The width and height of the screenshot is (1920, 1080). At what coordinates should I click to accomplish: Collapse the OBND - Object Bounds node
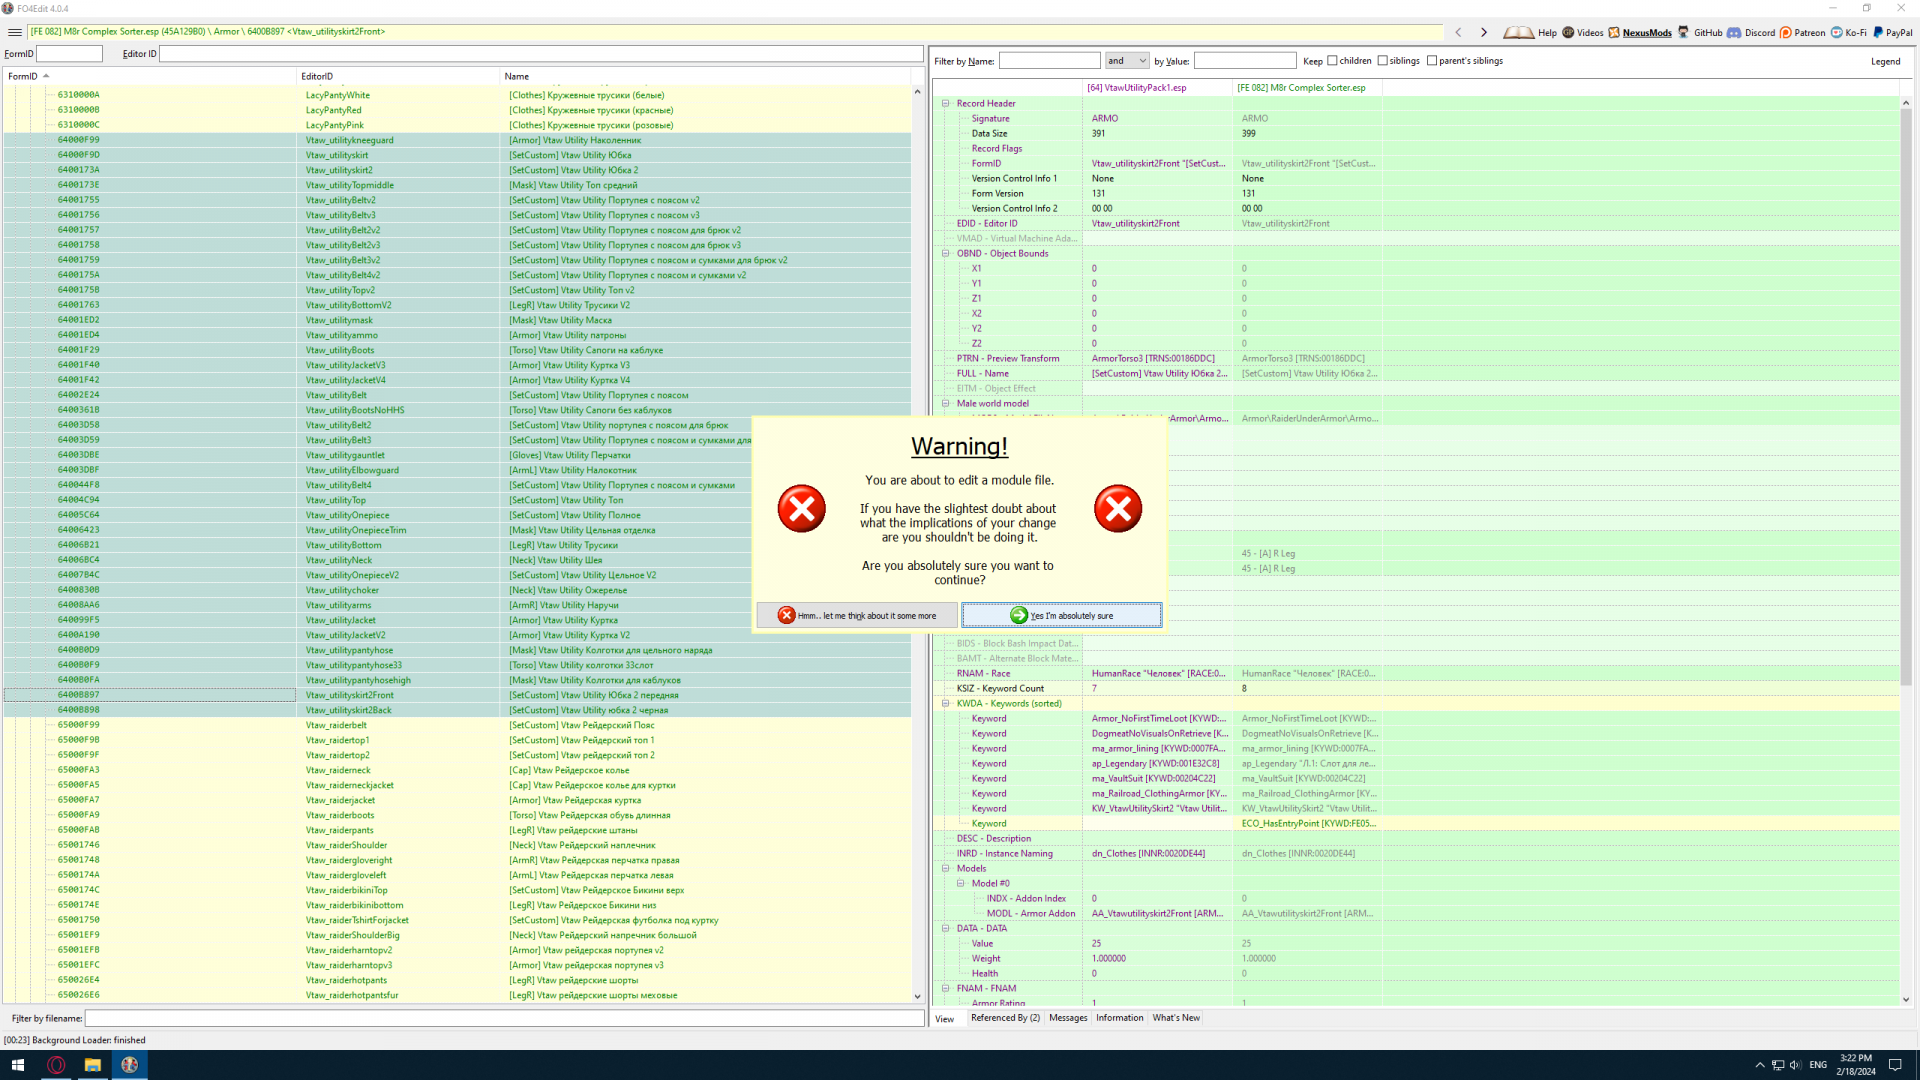(945, 253)
